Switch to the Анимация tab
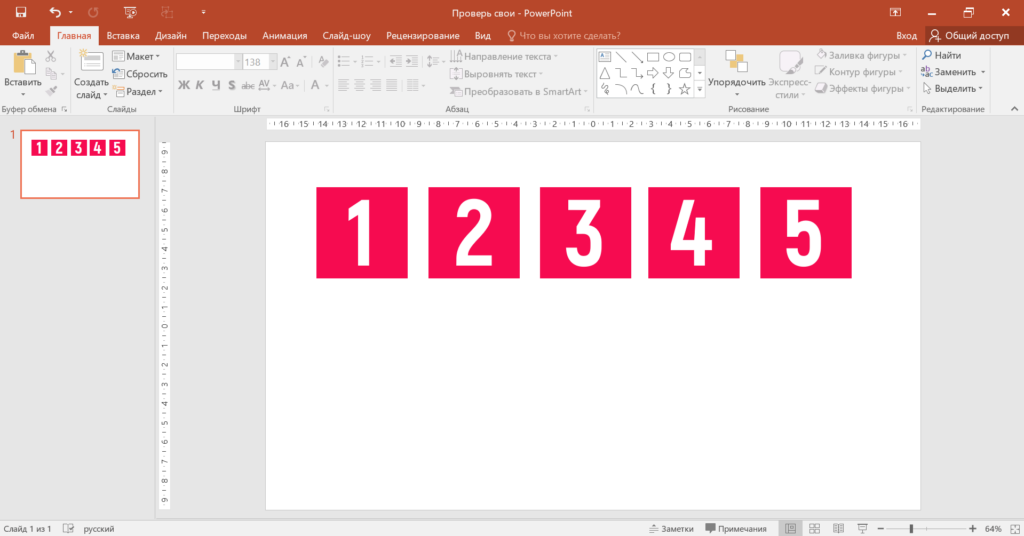The height and width of the screenshot is (536, 1024). pyautogui.click(x=285, y=35)
